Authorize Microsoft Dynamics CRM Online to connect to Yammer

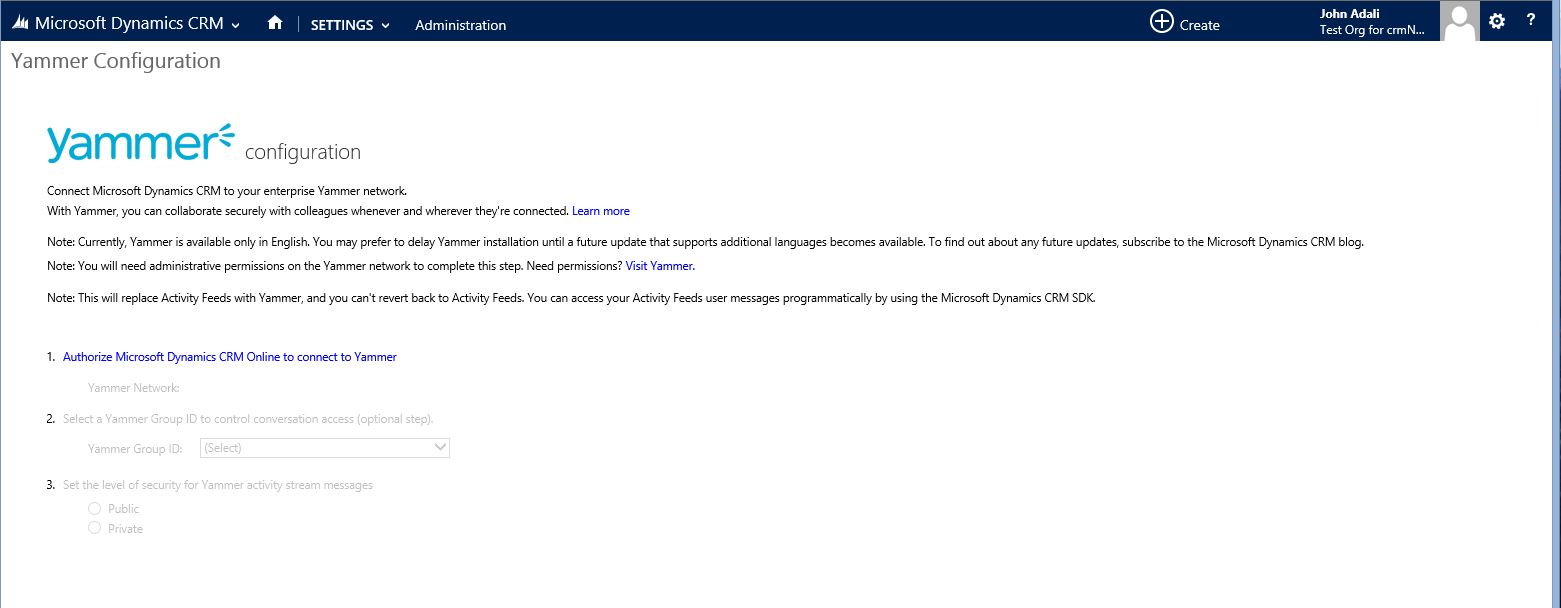click(229, 357)
